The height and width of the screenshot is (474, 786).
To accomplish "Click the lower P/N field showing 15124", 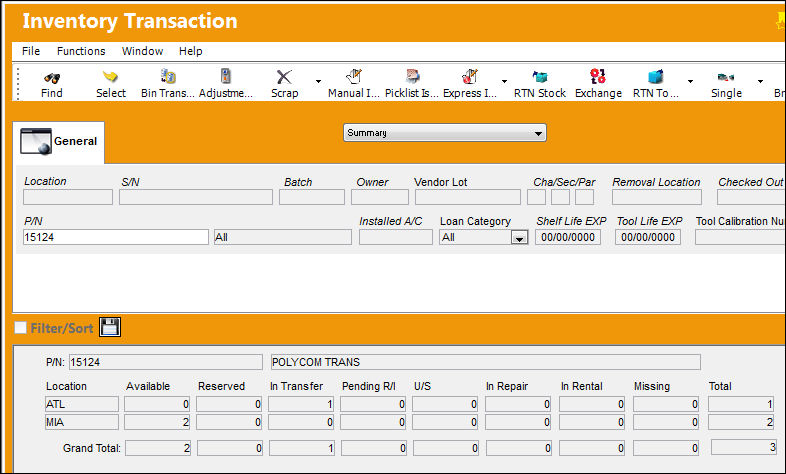I will pos(165,362).
